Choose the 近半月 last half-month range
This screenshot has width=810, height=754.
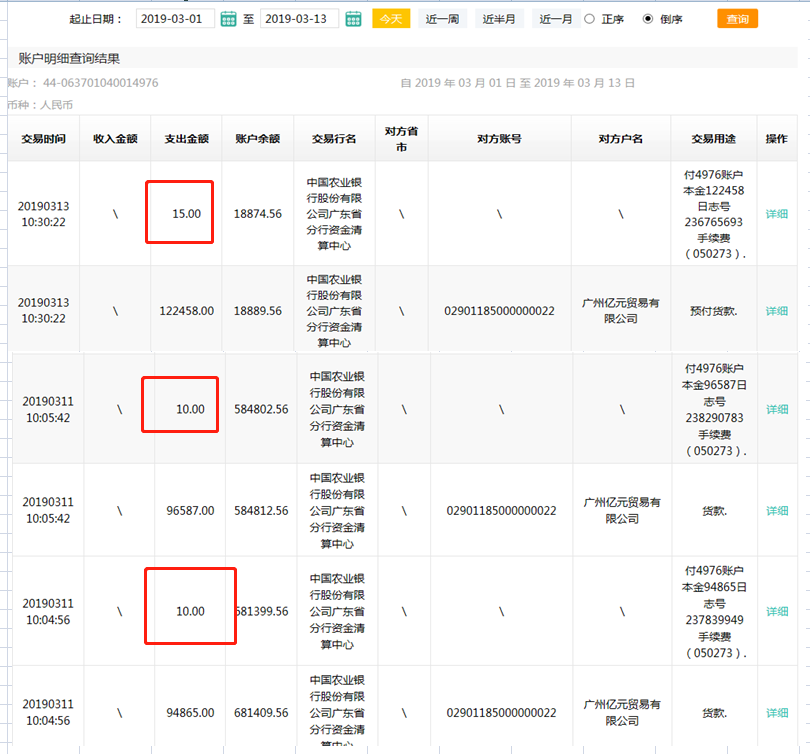pyautogui.click(x=499, y=19)
